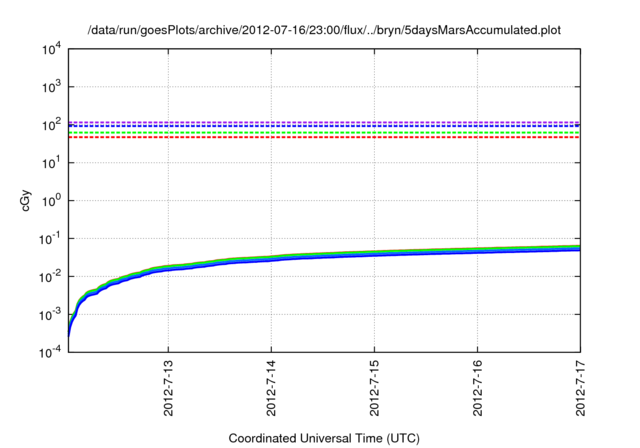Select the 2012-7-15 date tick label
The width and height of the screenshot is (640, 448).
374,388
